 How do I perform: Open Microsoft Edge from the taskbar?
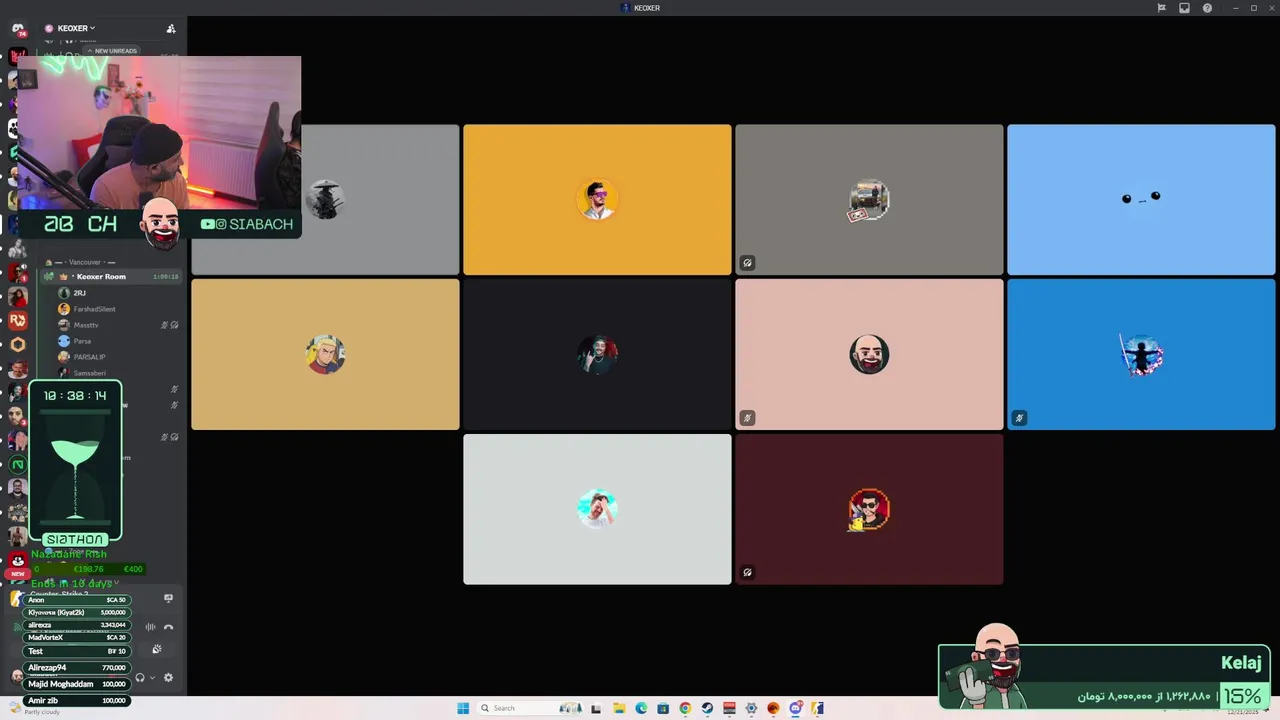point(641,708)
